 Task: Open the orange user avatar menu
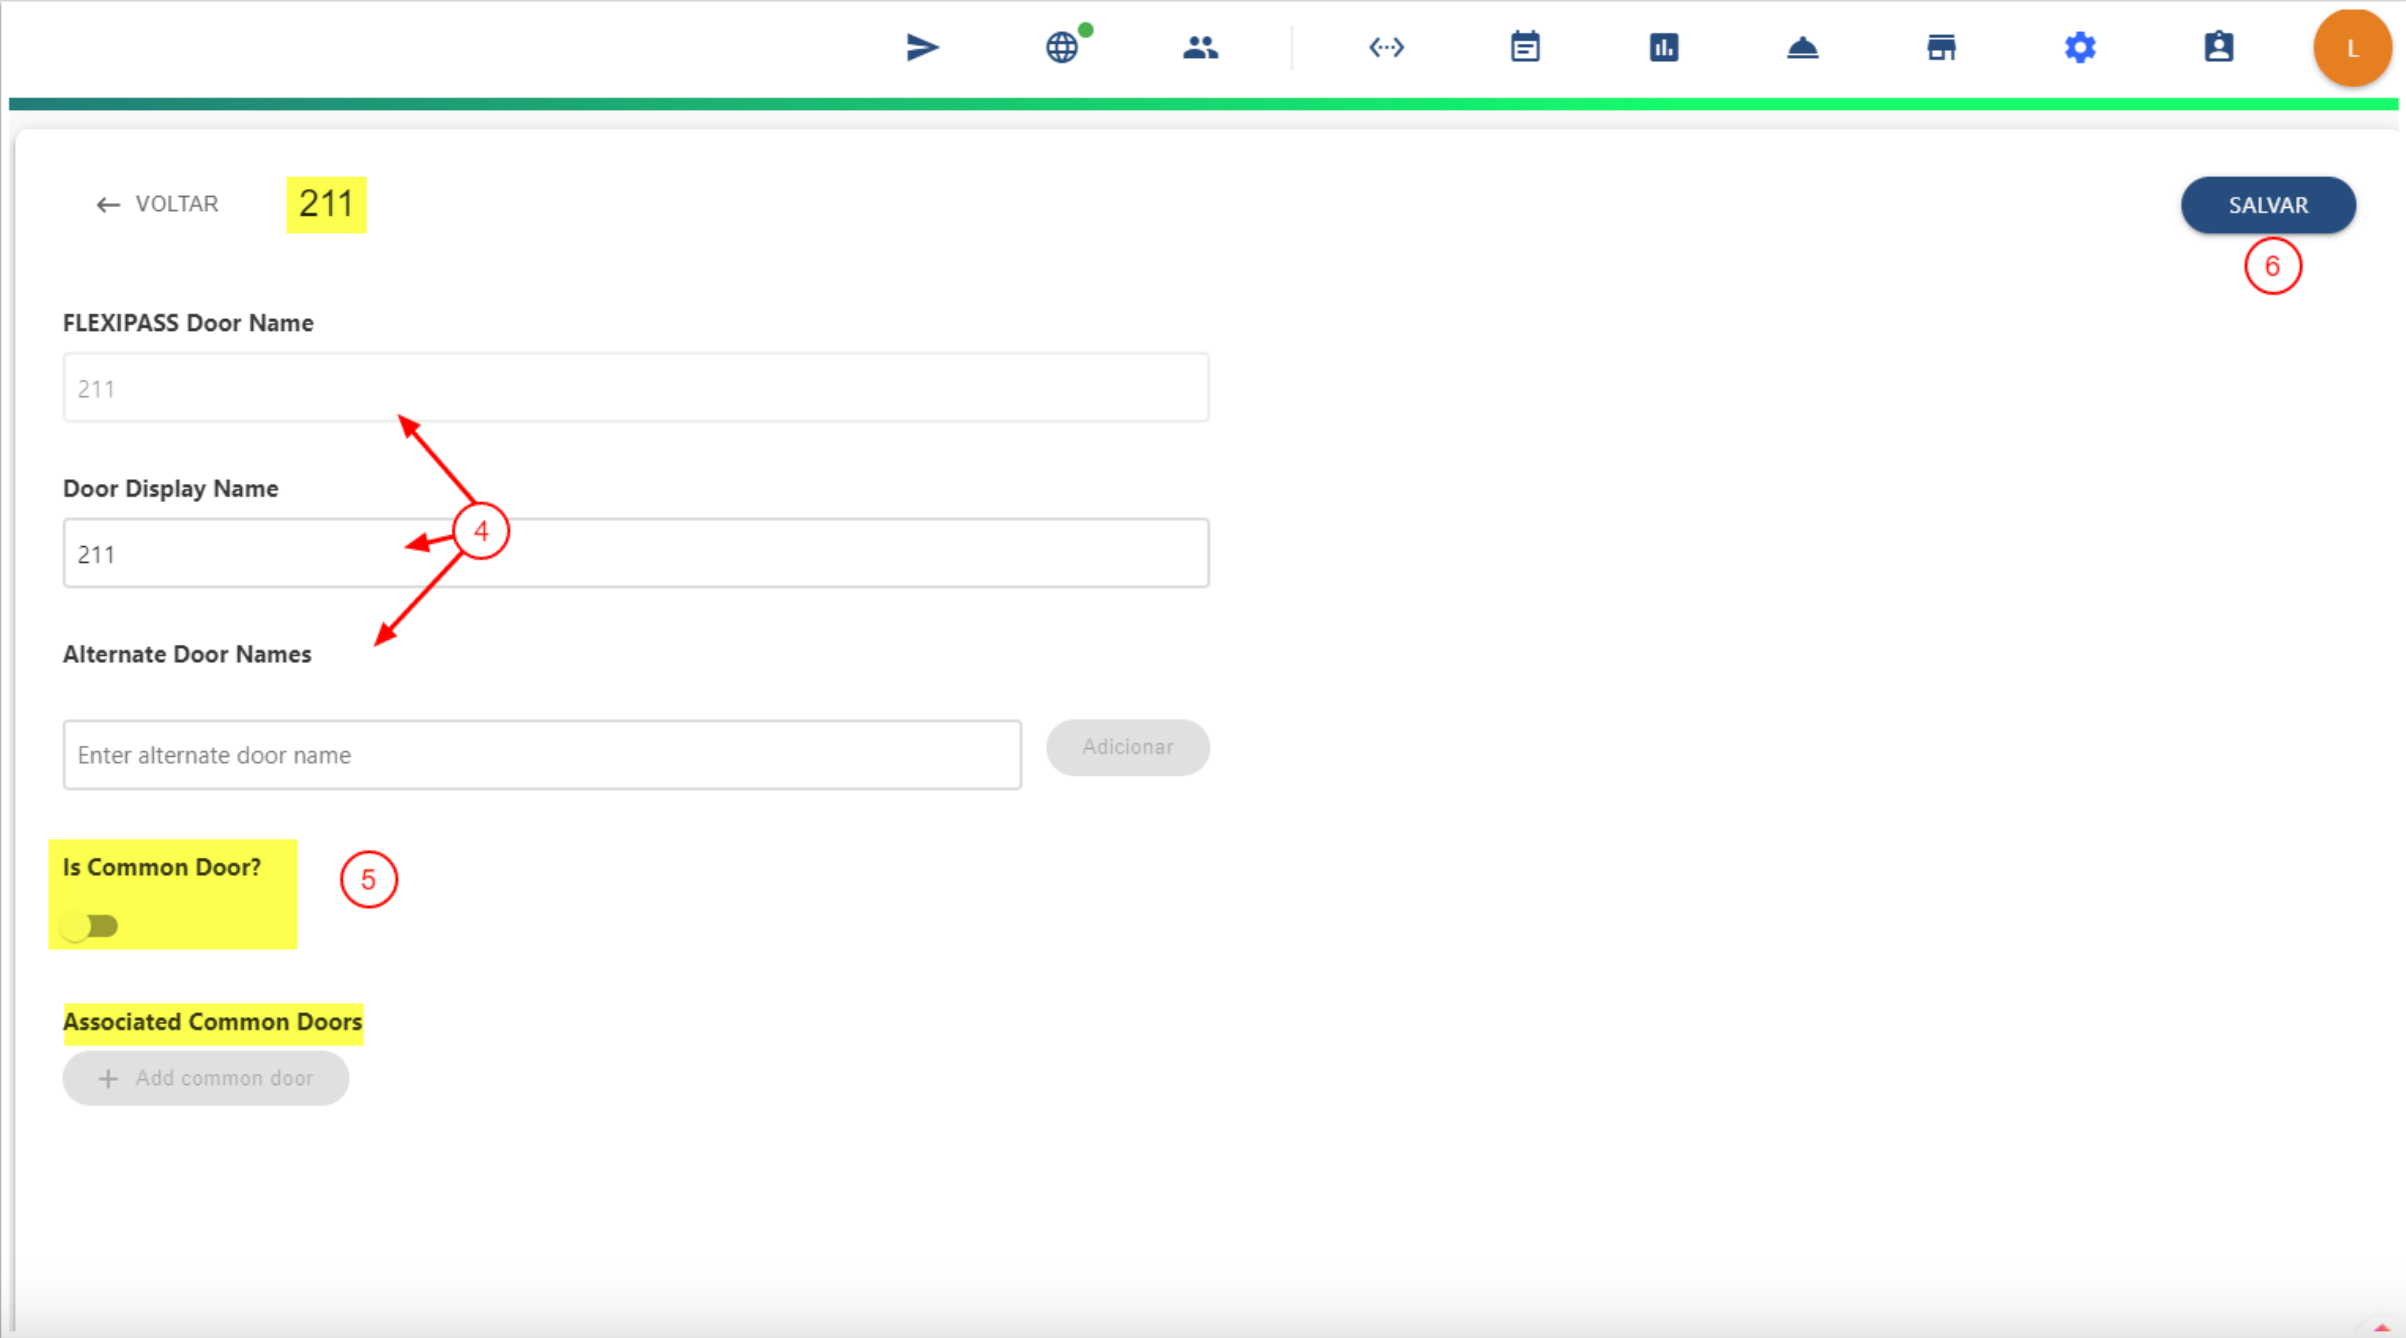[2351, 48]
